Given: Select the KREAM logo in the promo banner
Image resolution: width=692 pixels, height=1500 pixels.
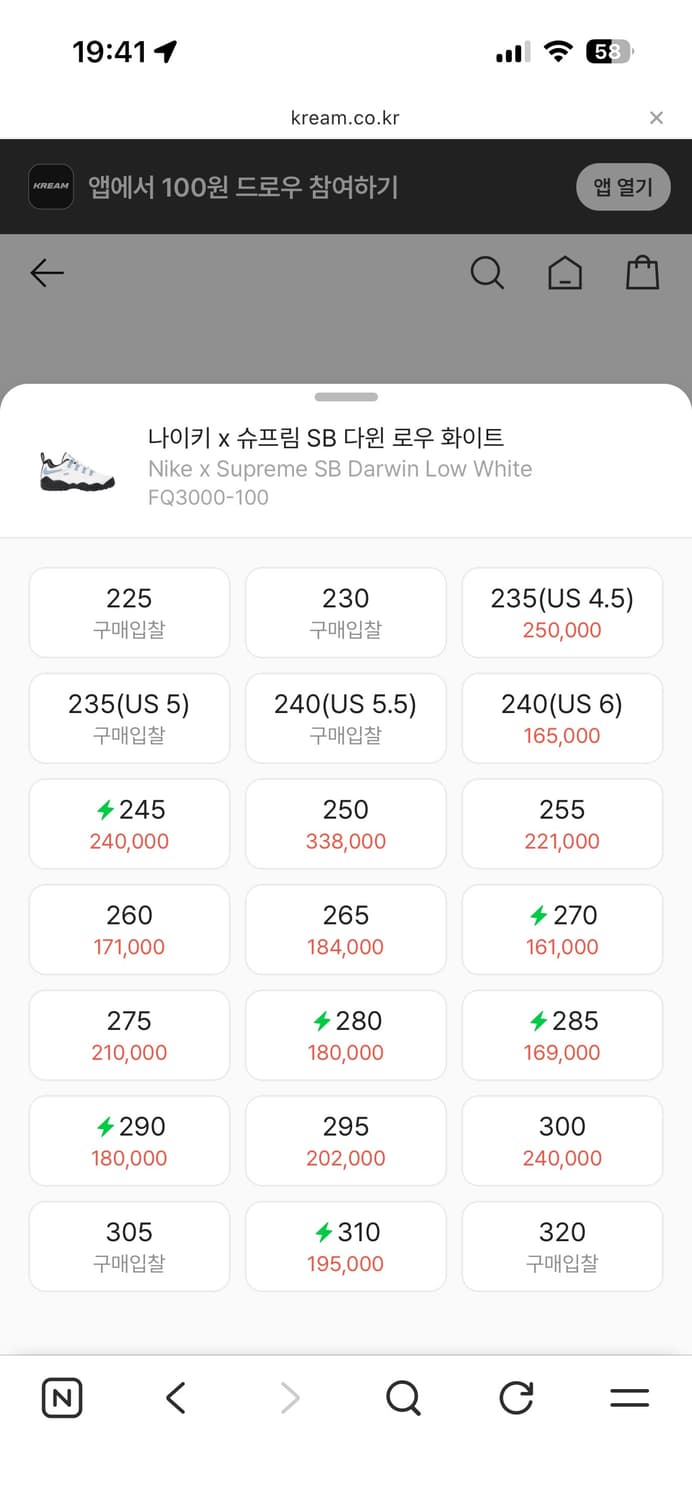Looking at the screenshot, I should pos(51,187).
